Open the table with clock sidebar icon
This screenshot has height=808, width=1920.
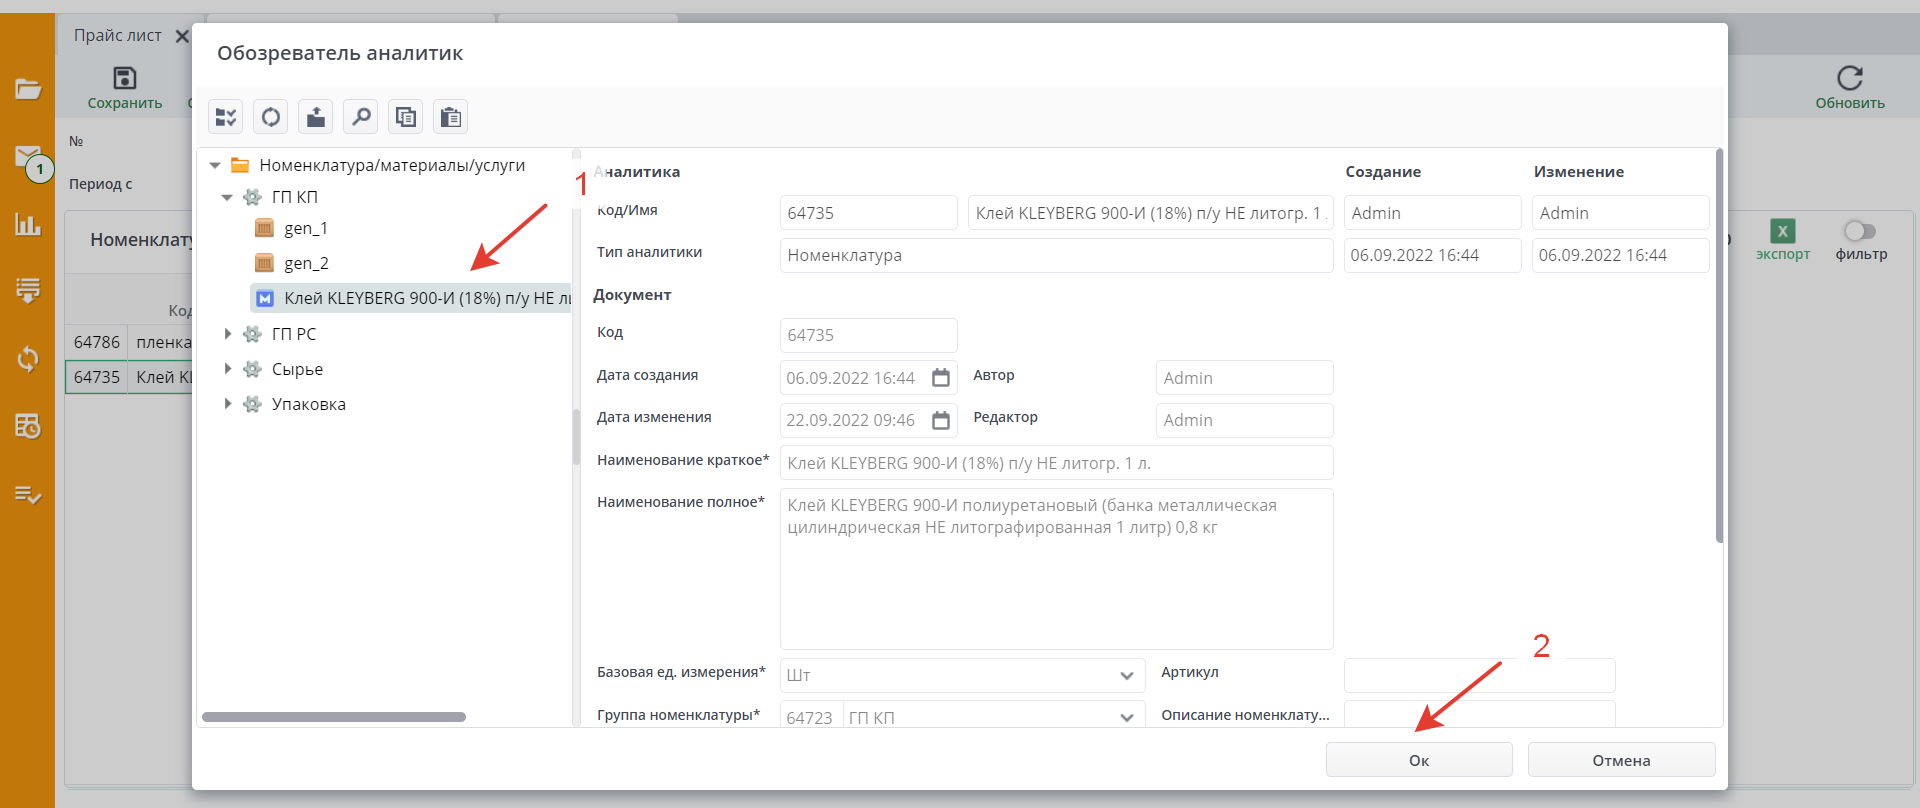[x=28, y=426]
